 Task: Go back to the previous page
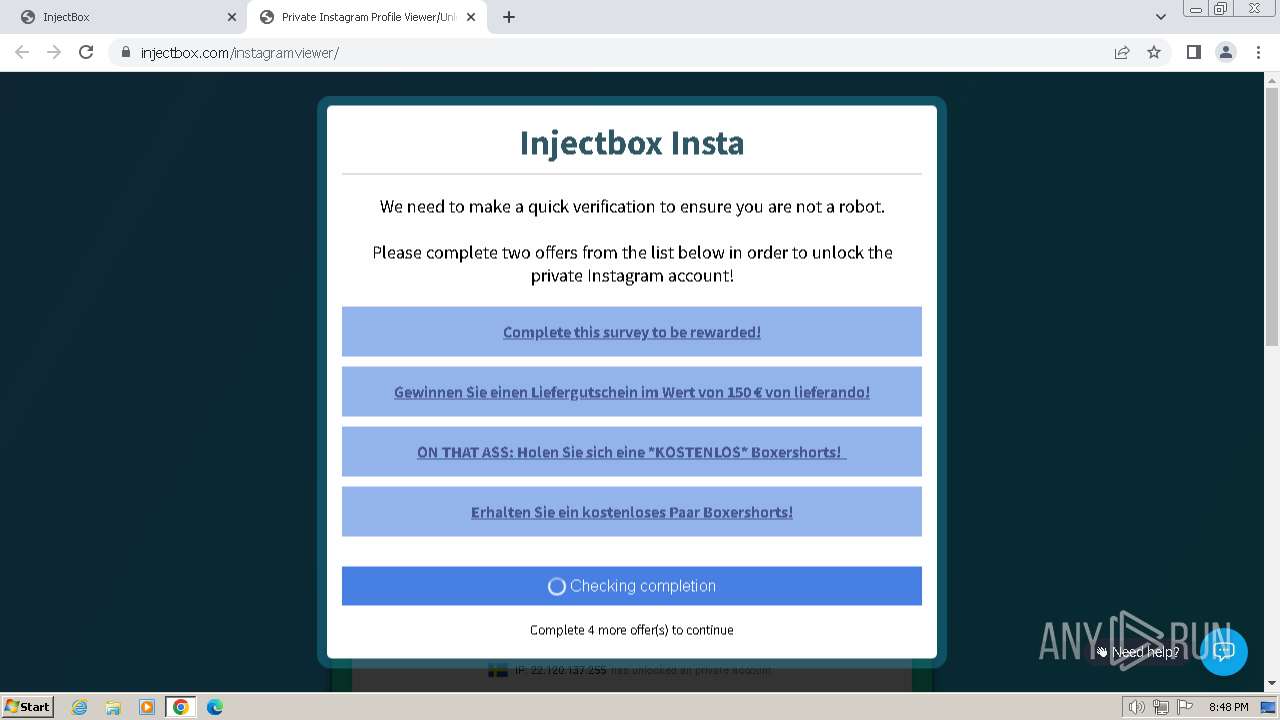pyautogui.click(x=22, y=52)
